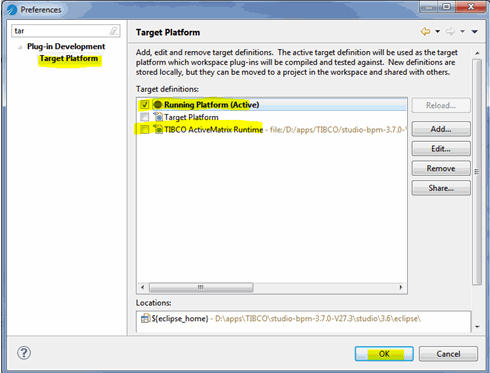Open the help question mark icon
This screenshot has height=373, width=490.
point(24,353)
